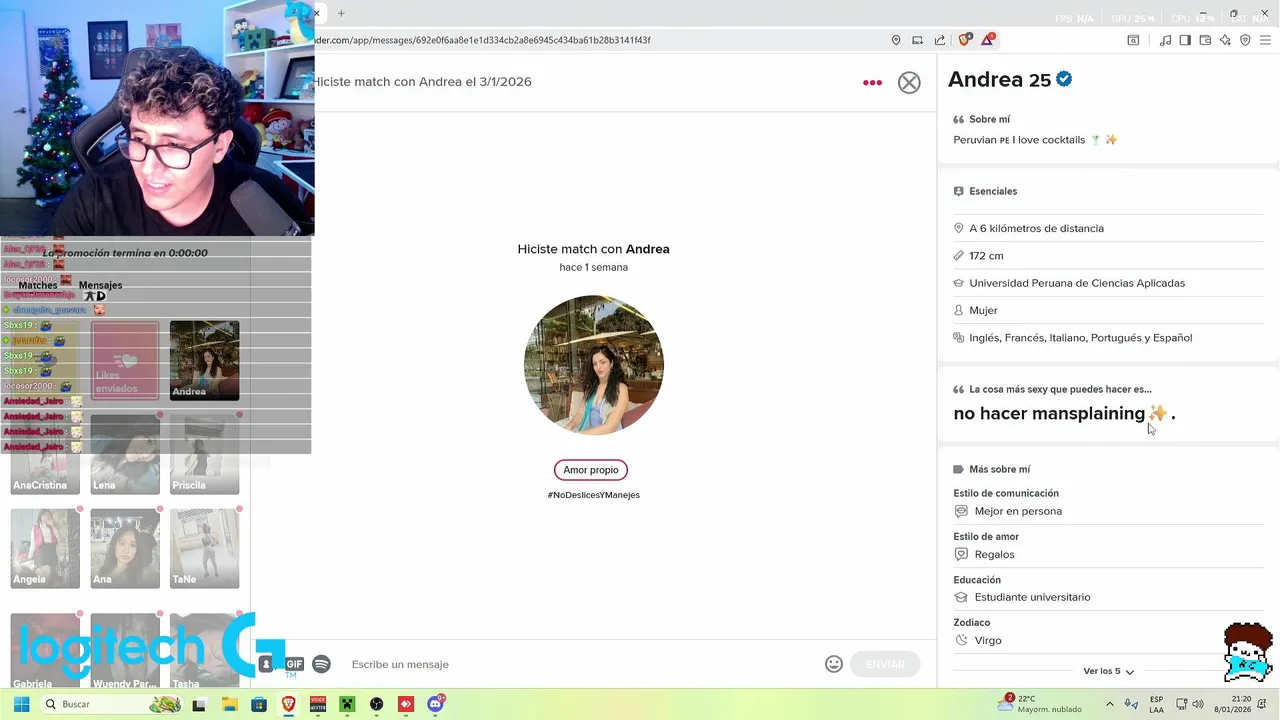Click 'Mejor en persona' communication style
Image resolution: width=1280 pixels, height=720 pixels.
tap(1018, 511)
